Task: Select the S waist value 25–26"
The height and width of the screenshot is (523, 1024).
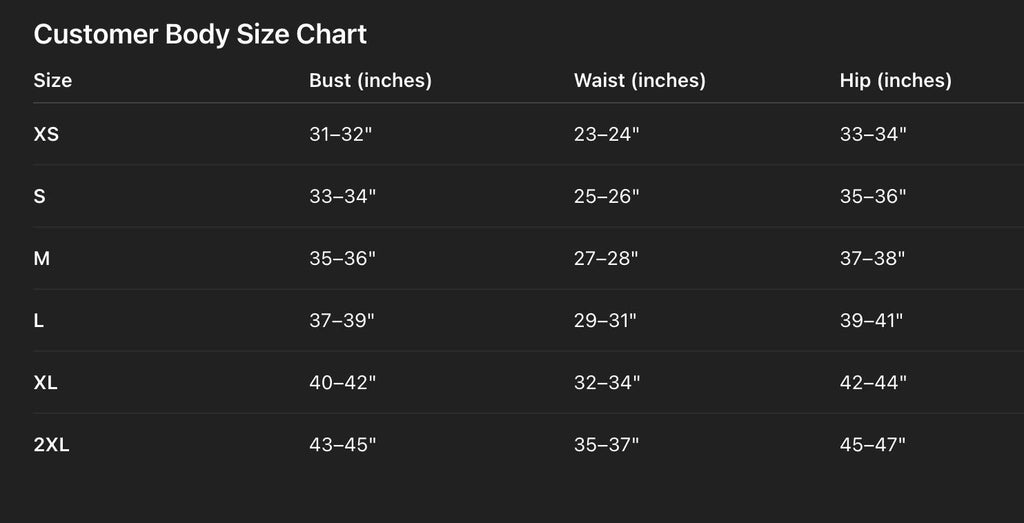Action: pyautogui.click(x=607, y=197)
